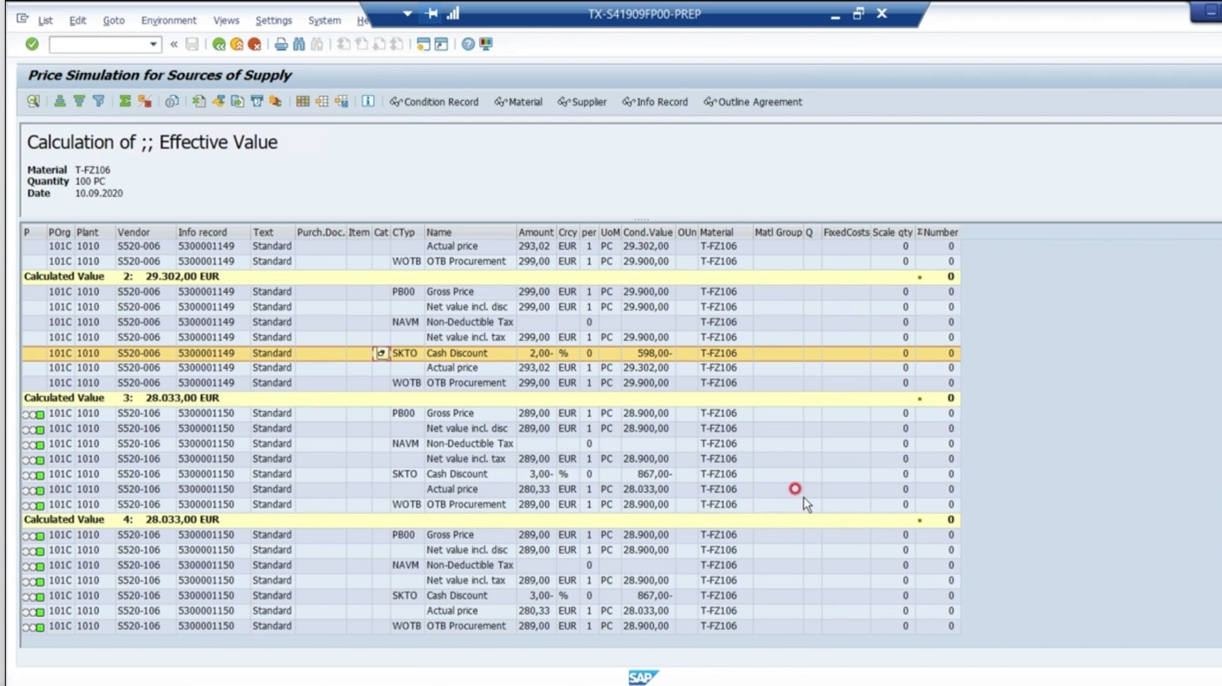
Task: Click the Total sigma icon
Action: click(x=125, y=101)
